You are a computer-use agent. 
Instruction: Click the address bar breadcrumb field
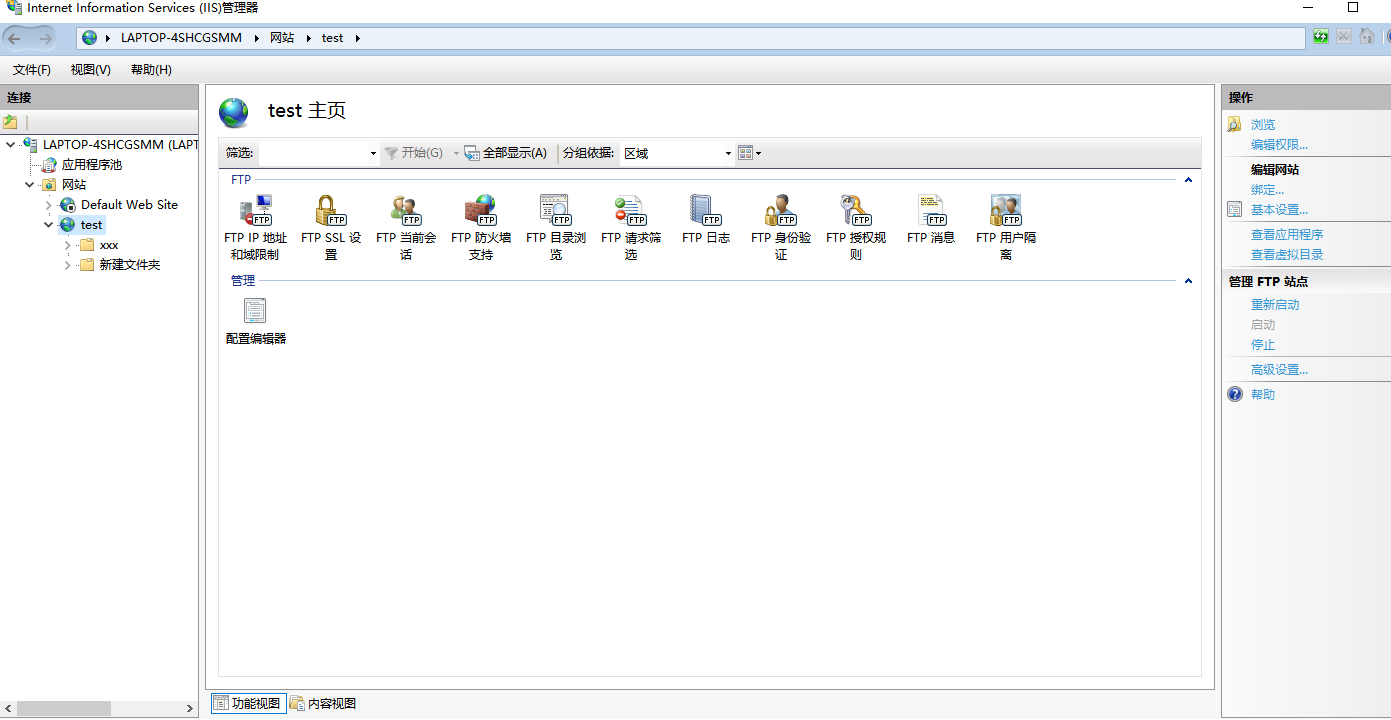pos(691,38)
